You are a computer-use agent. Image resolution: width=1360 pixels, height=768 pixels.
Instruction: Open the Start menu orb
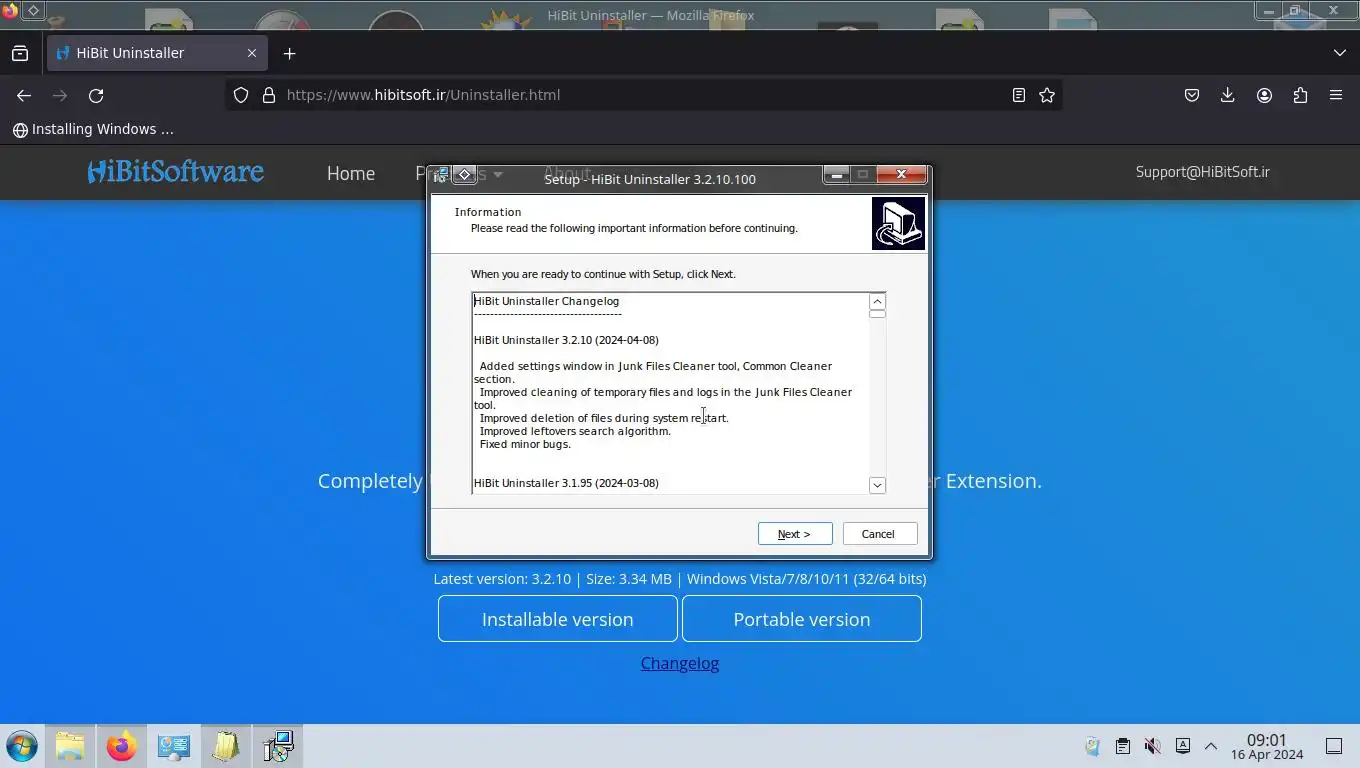tap(21, 746)
